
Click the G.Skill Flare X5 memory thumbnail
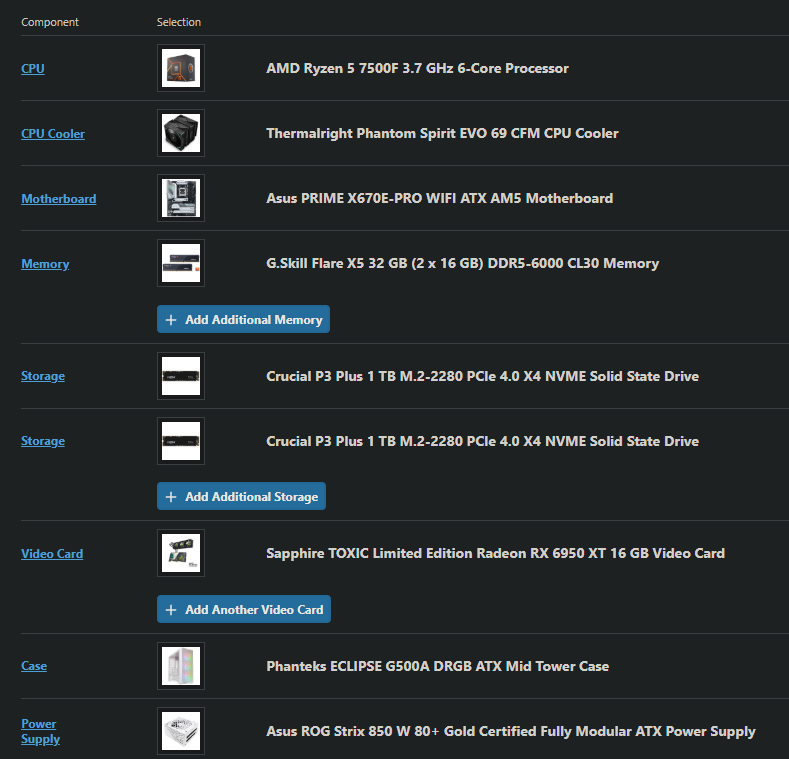(x=181, y=263)
